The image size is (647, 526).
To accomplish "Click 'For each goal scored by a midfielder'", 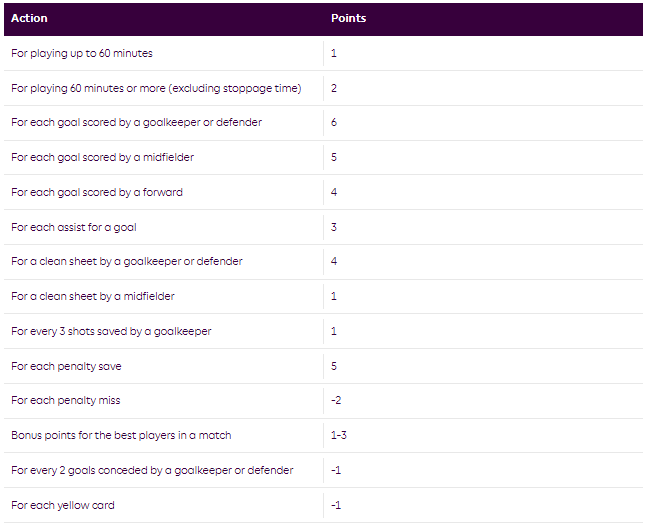I will [x=104, y=157].
